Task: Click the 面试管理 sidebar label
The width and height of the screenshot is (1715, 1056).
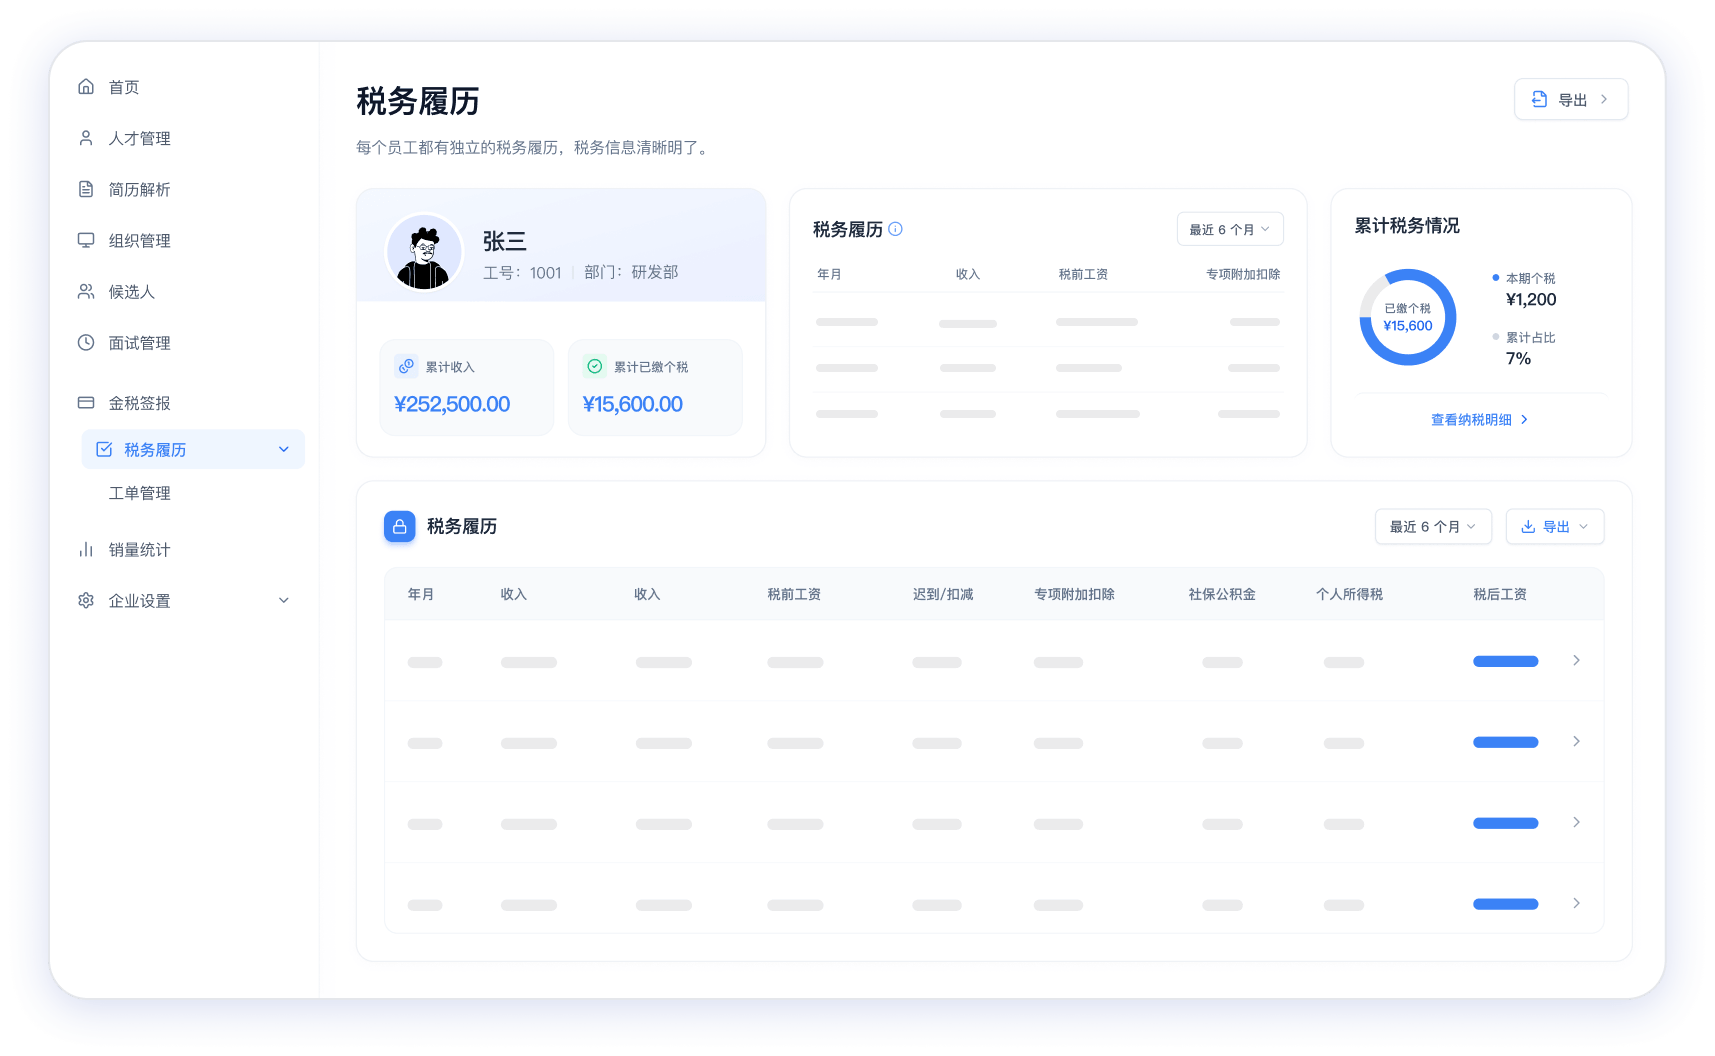Action: pyautogui.click(x=139, y=342)
